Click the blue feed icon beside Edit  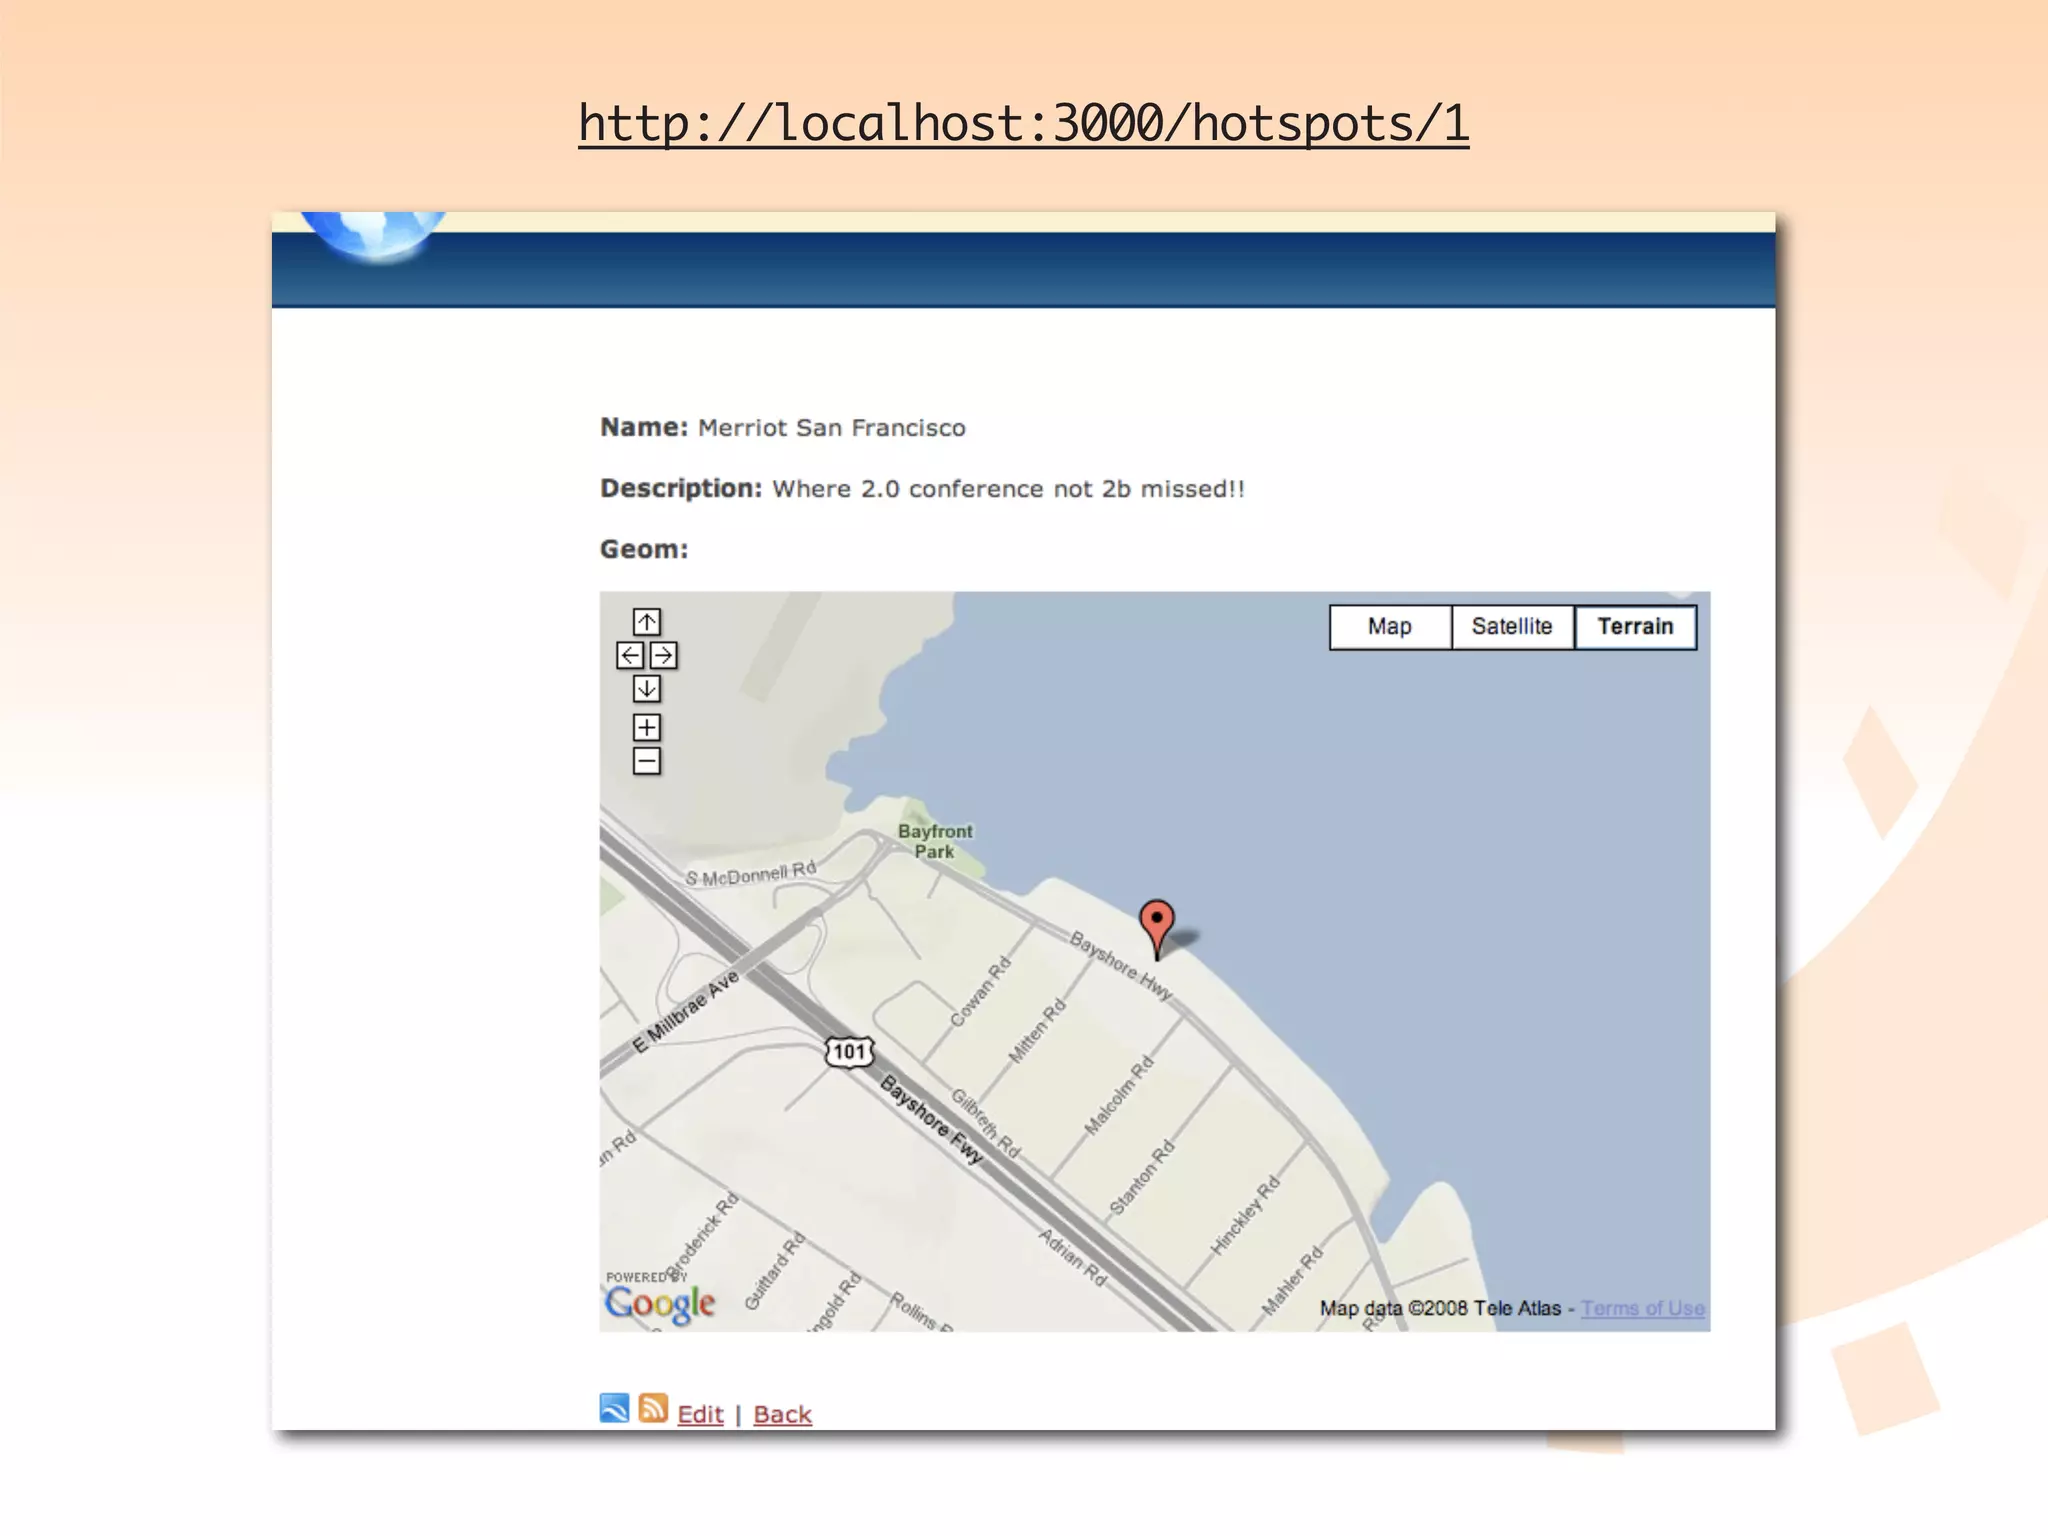[x=614, y=1408]
